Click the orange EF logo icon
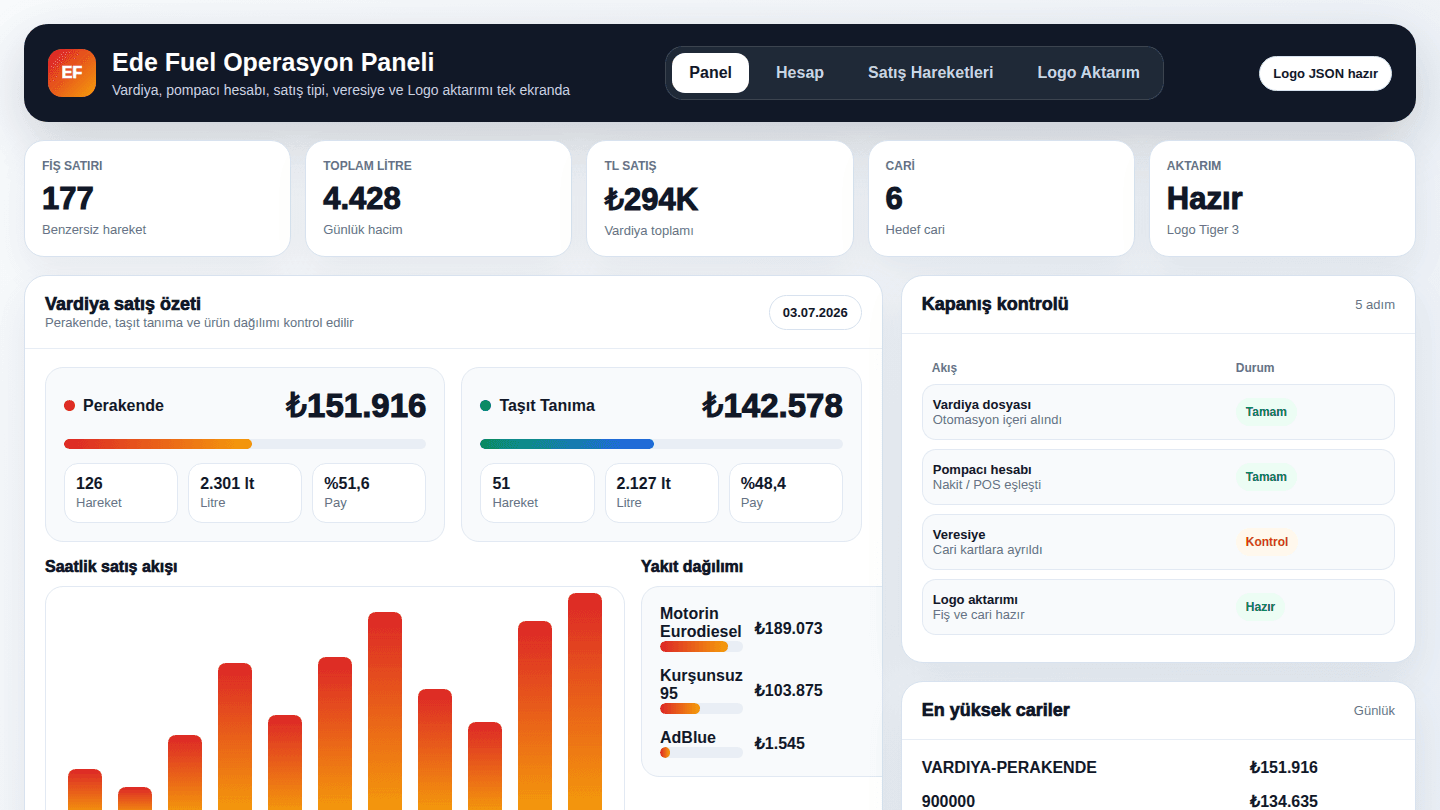 (x=72, y=73)
